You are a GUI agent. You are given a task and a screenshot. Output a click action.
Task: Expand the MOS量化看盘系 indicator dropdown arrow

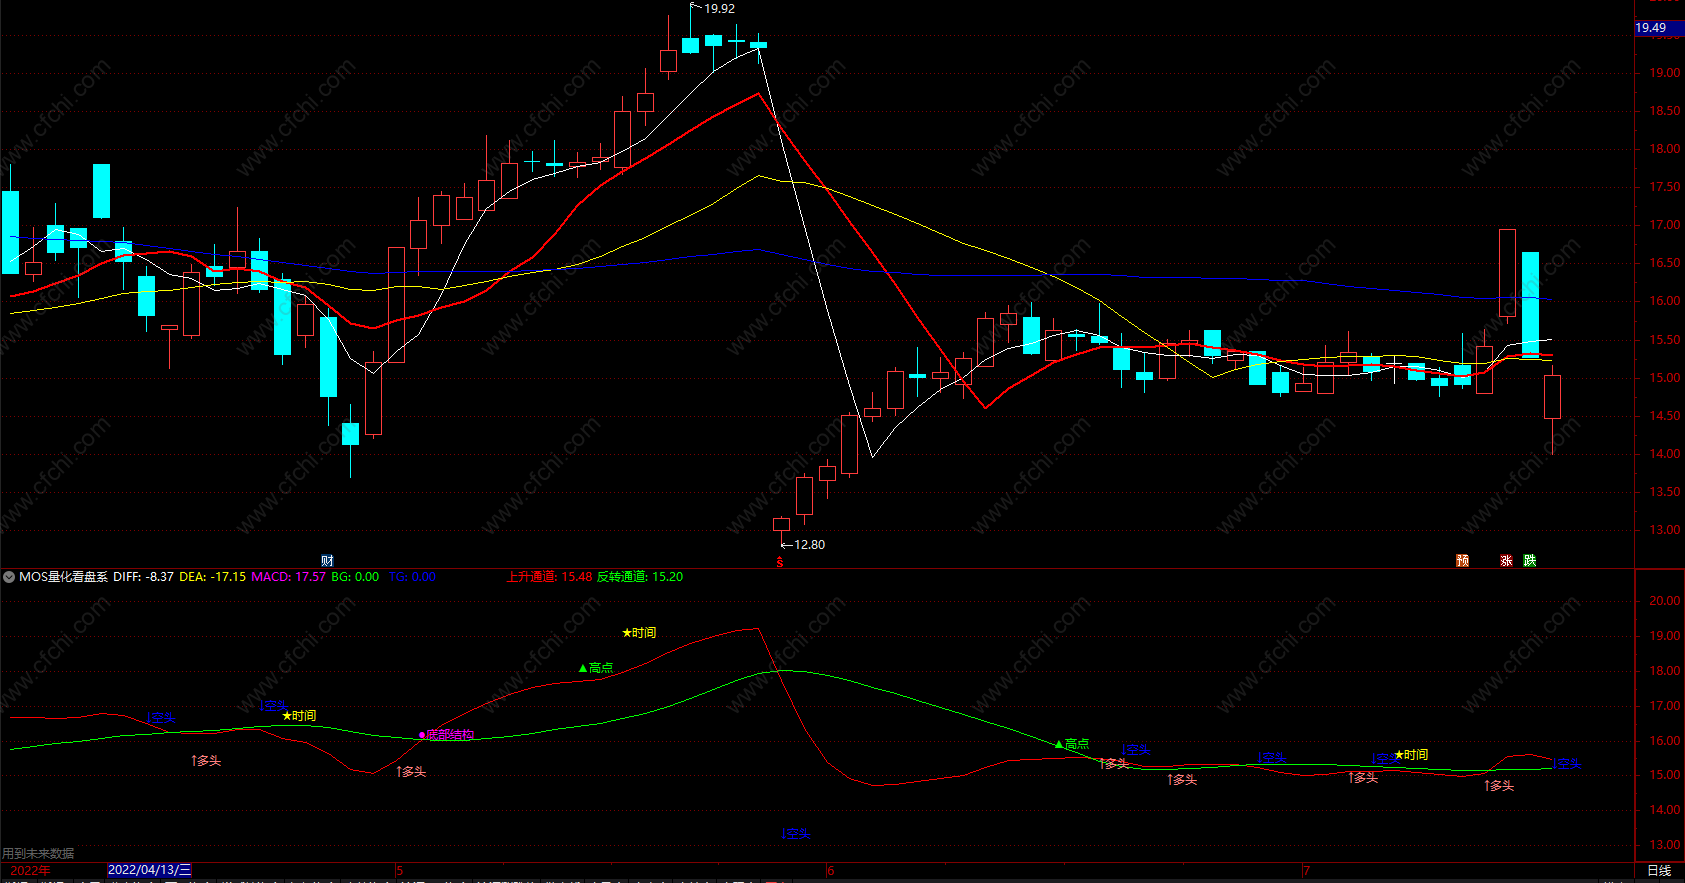point(8,577)
